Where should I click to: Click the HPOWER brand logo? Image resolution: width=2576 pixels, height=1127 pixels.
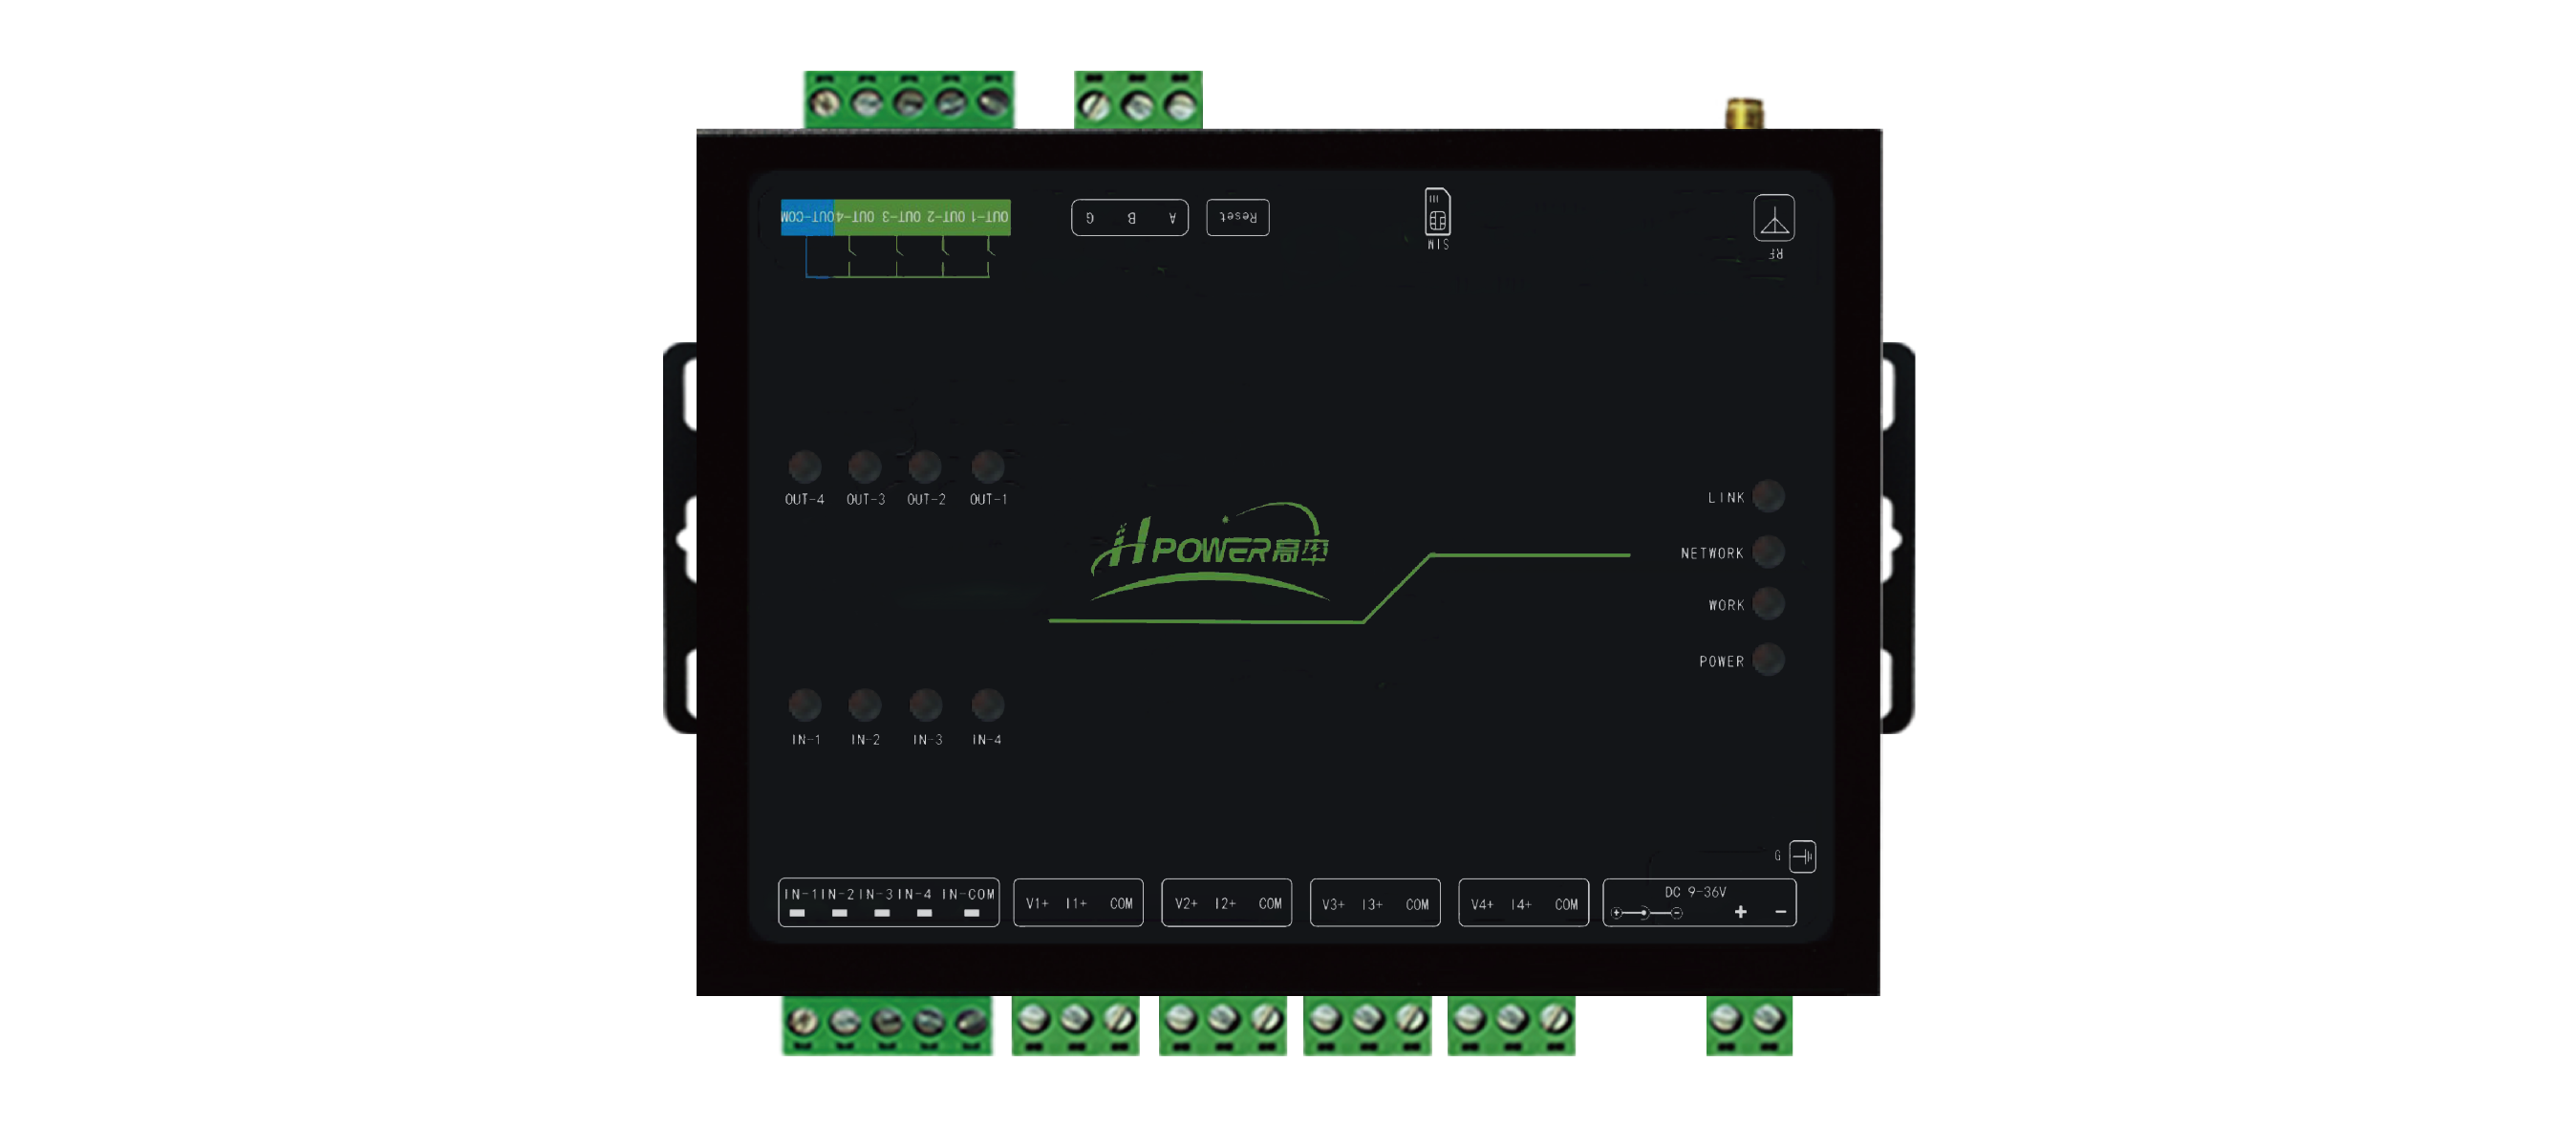pos(1209,552)
